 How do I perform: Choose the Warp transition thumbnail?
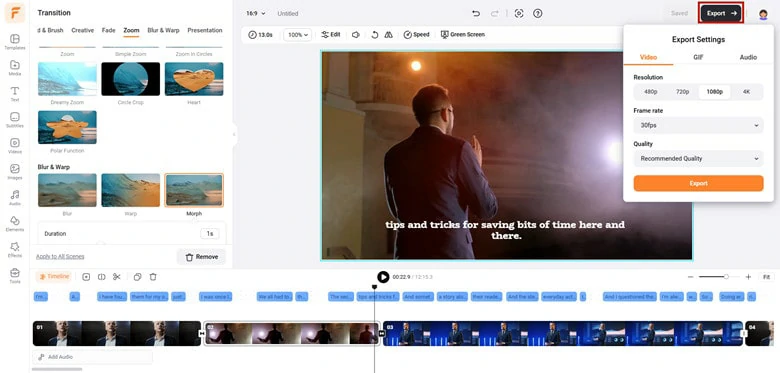click(131, 190)
